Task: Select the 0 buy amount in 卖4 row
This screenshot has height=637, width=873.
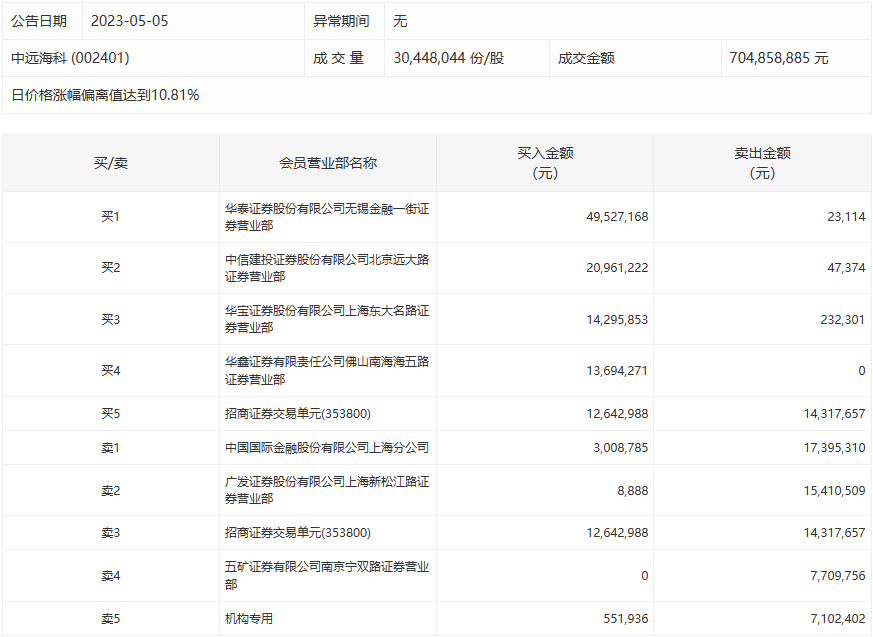Action: (645, 576)
